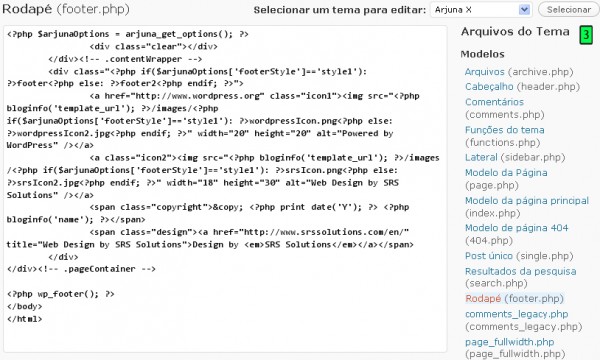Open Modelo da página principal (index.php)

tap(527, 201)
